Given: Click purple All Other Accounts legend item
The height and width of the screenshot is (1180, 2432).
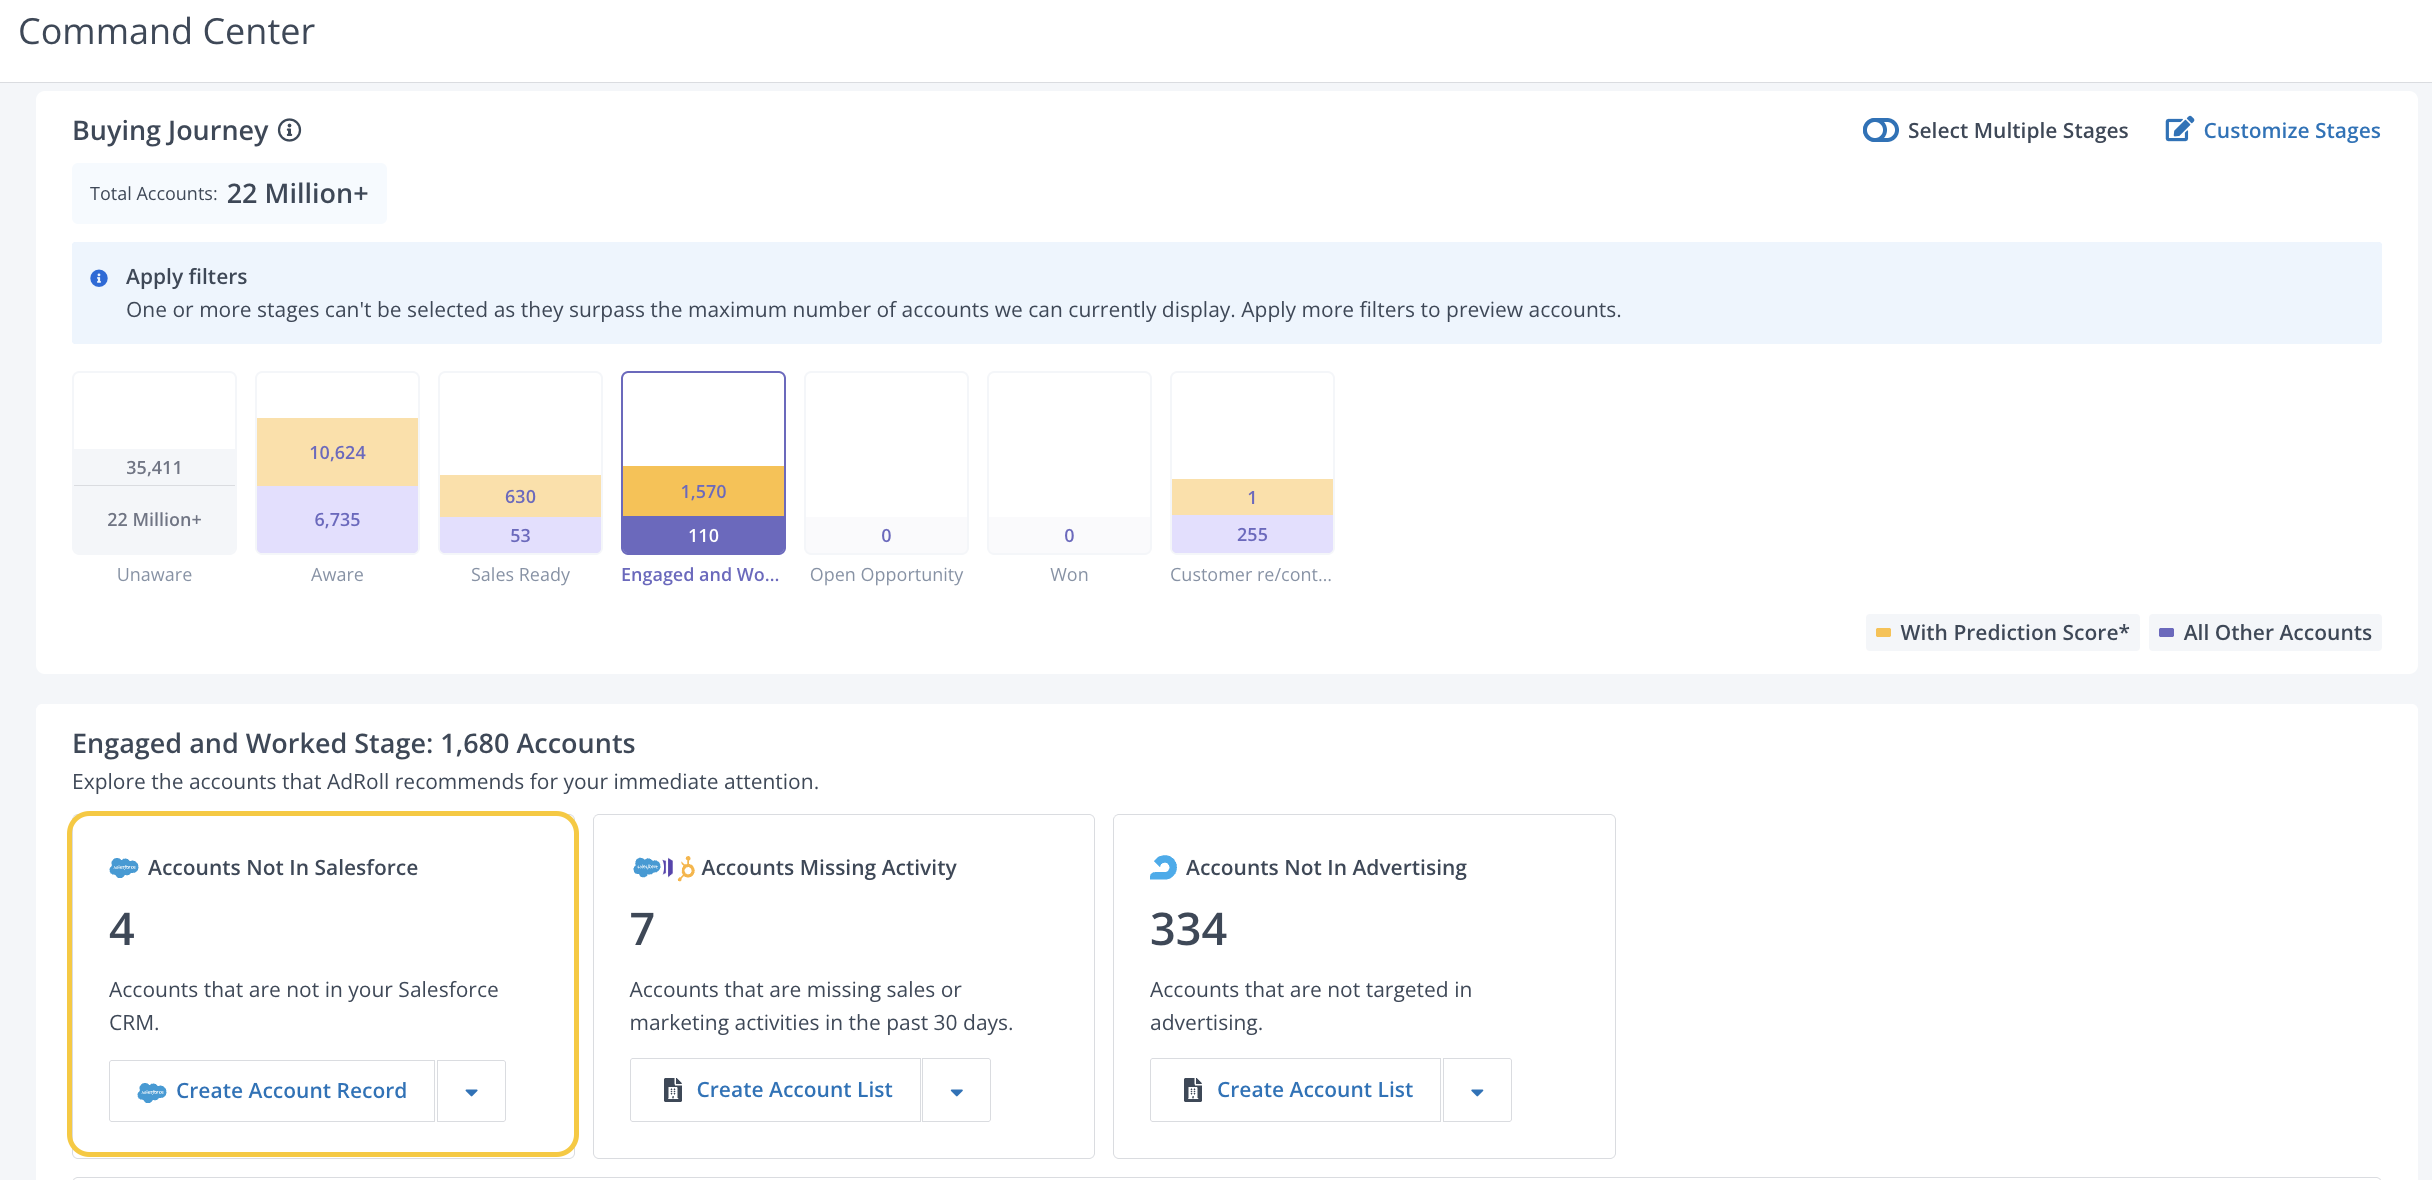Looking at the screenshot, I should coord(2266,633).
